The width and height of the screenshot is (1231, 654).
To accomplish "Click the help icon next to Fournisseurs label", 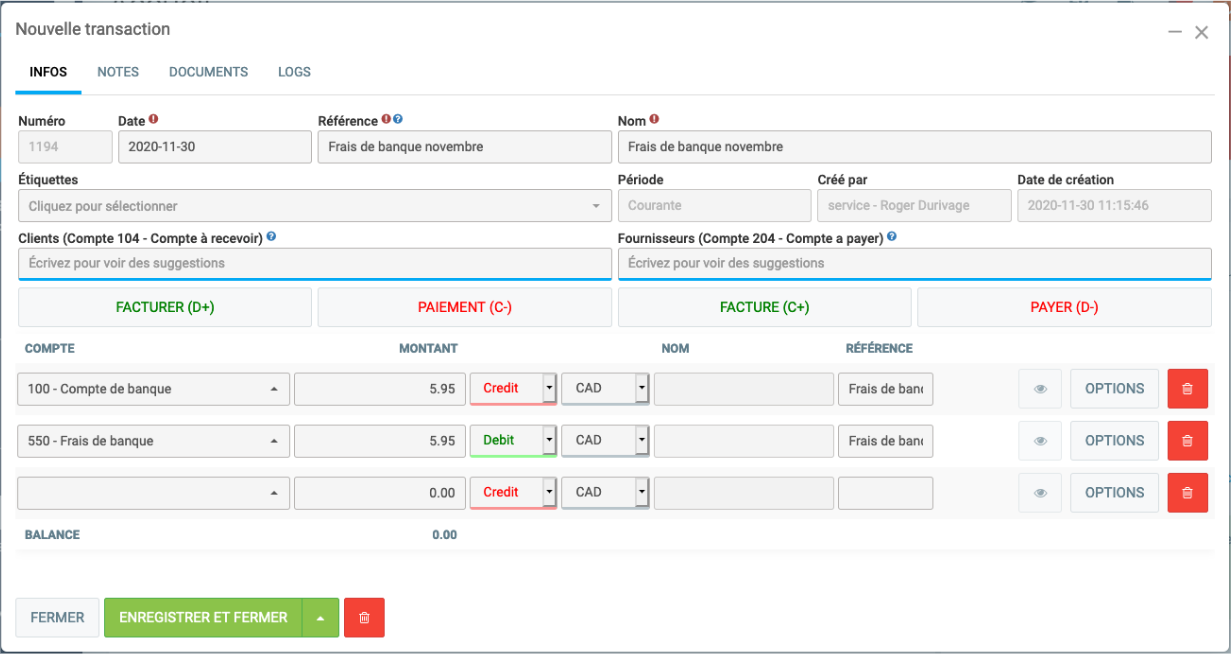I will pos(892,238).
